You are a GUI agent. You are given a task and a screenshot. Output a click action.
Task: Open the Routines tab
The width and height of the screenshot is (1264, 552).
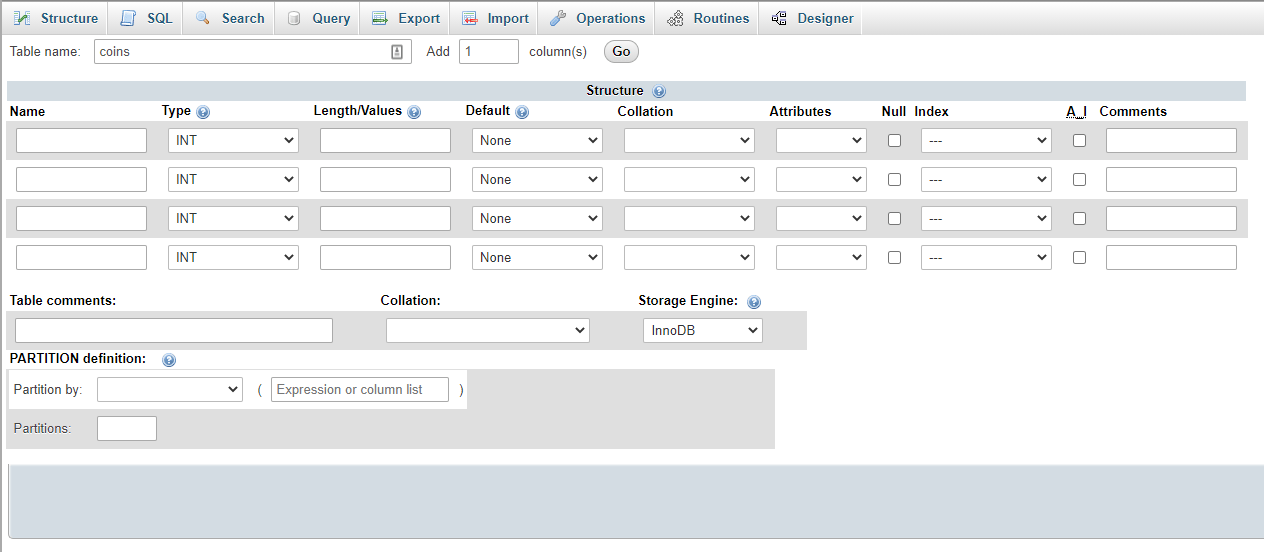pos(708,18)
